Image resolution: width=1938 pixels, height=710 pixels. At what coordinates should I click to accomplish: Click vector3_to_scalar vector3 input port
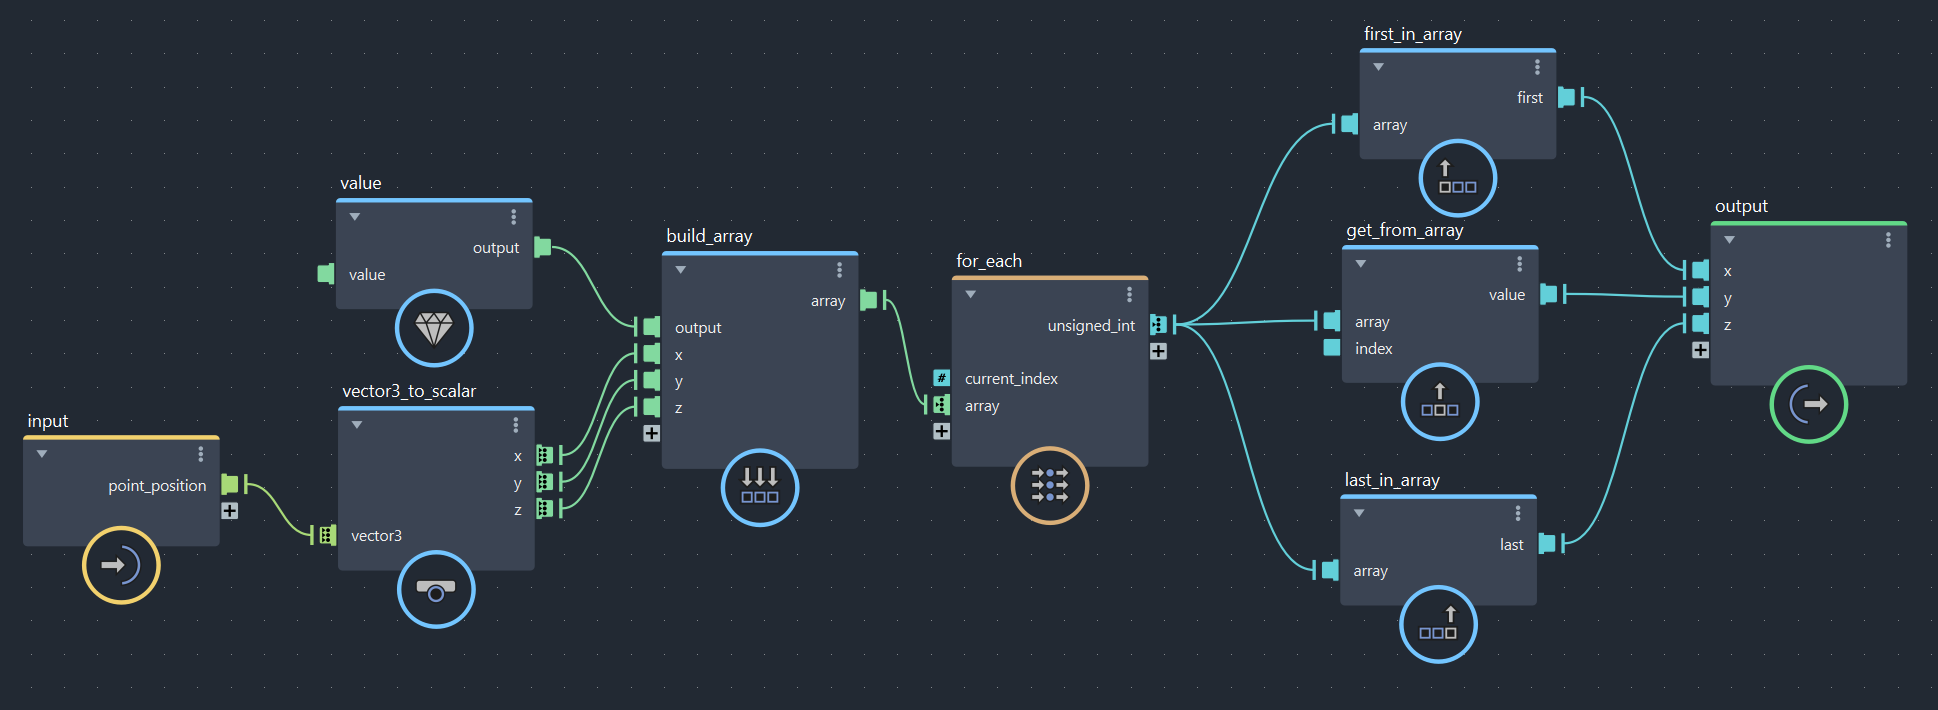click(x=327, y=535)
